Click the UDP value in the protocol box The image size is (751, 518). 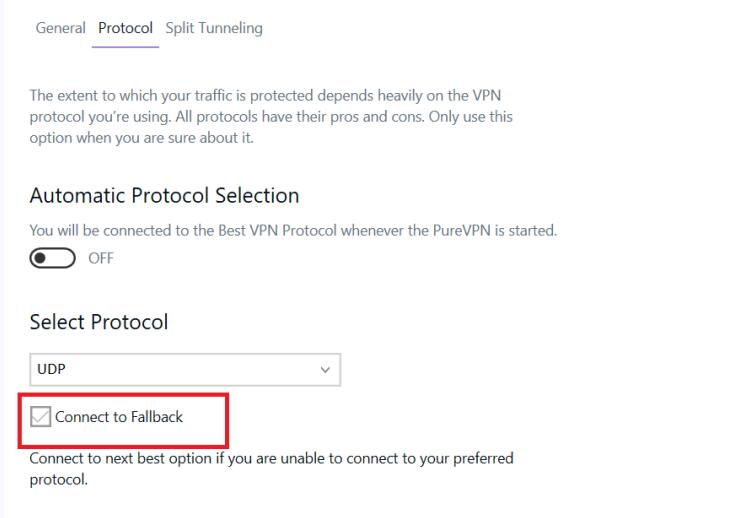pos(51,369)
